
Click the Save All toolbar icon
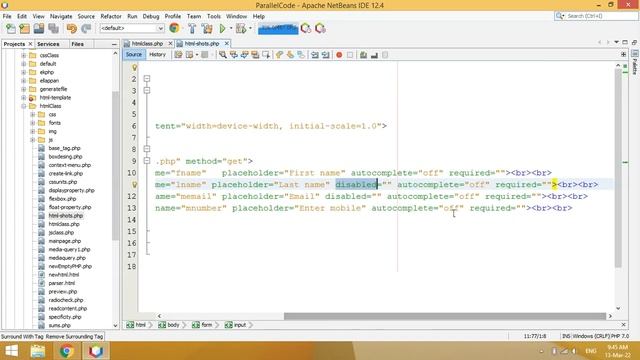[53, 29]
